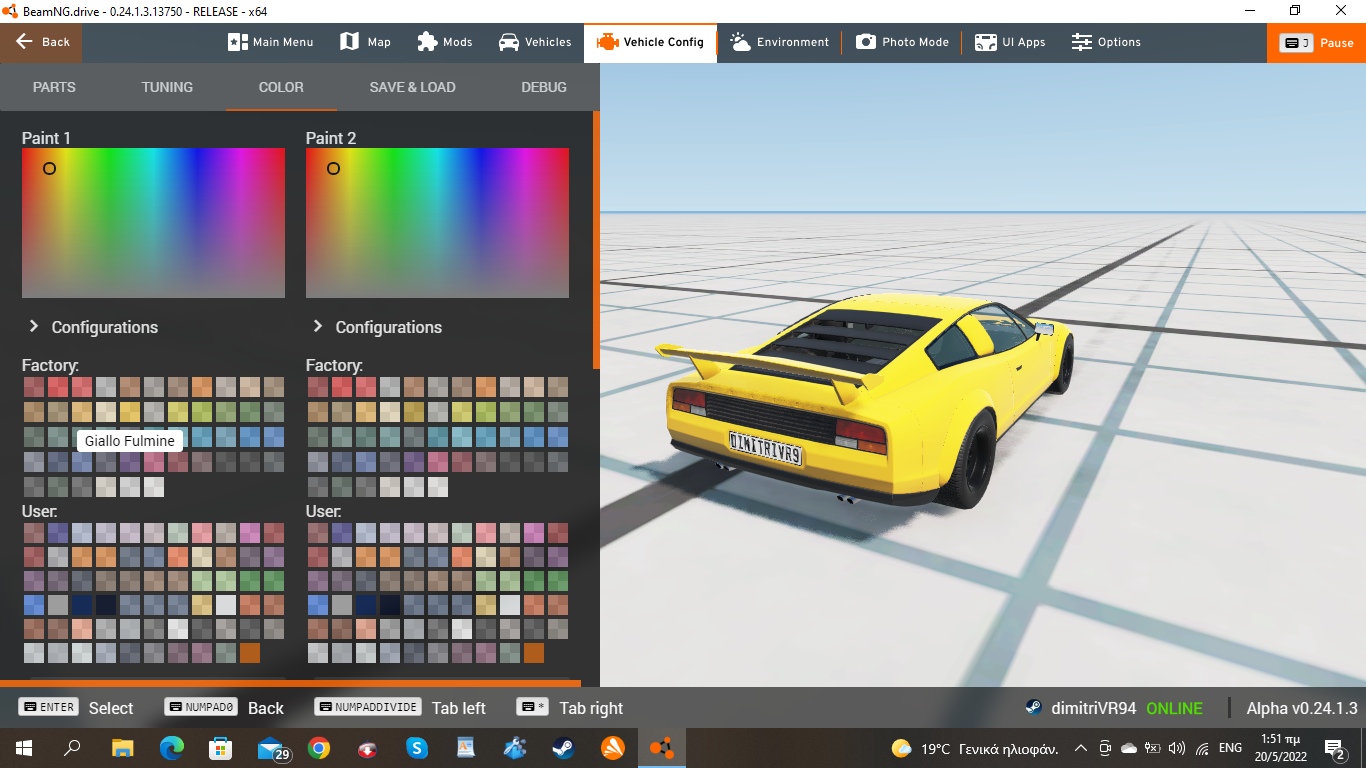
Task: Open the Options menu
Action: tap(1106, 42)
